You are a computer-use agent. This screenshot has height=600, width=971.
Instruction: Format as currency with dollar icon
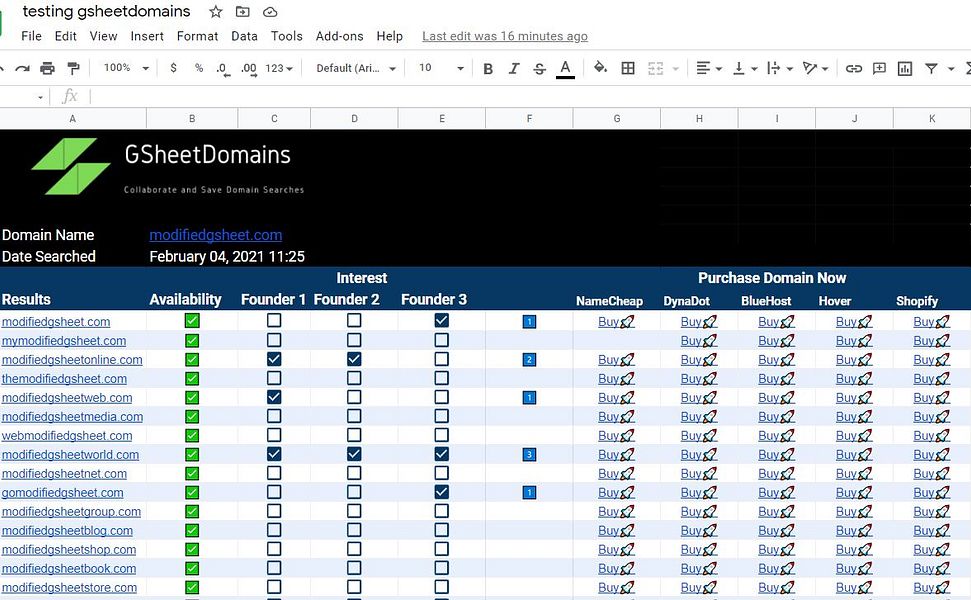173,67
